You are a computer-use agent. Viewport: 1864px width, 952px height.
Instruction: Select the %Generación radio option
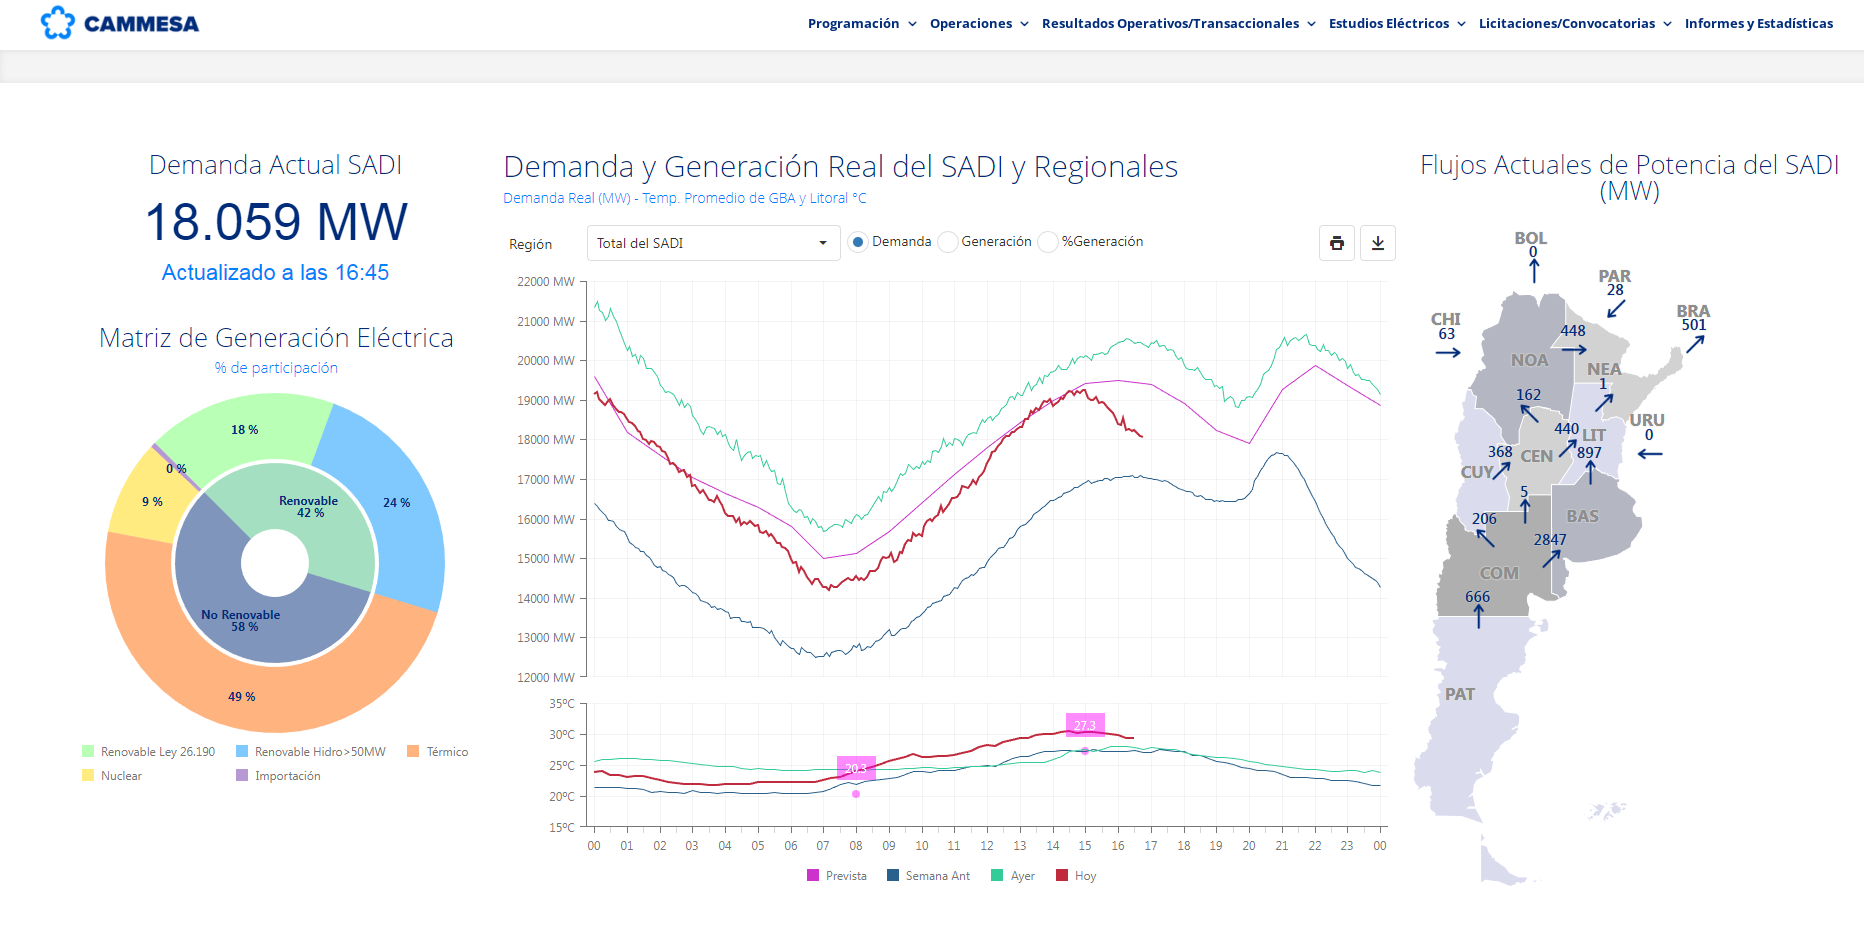[1048, 242]
